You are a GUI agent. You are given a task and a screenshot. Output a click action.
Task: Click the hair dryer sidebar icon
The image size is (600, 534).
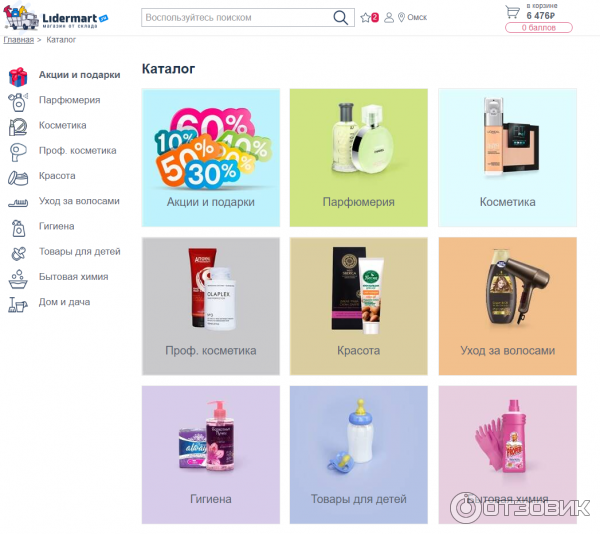point(18,152)
